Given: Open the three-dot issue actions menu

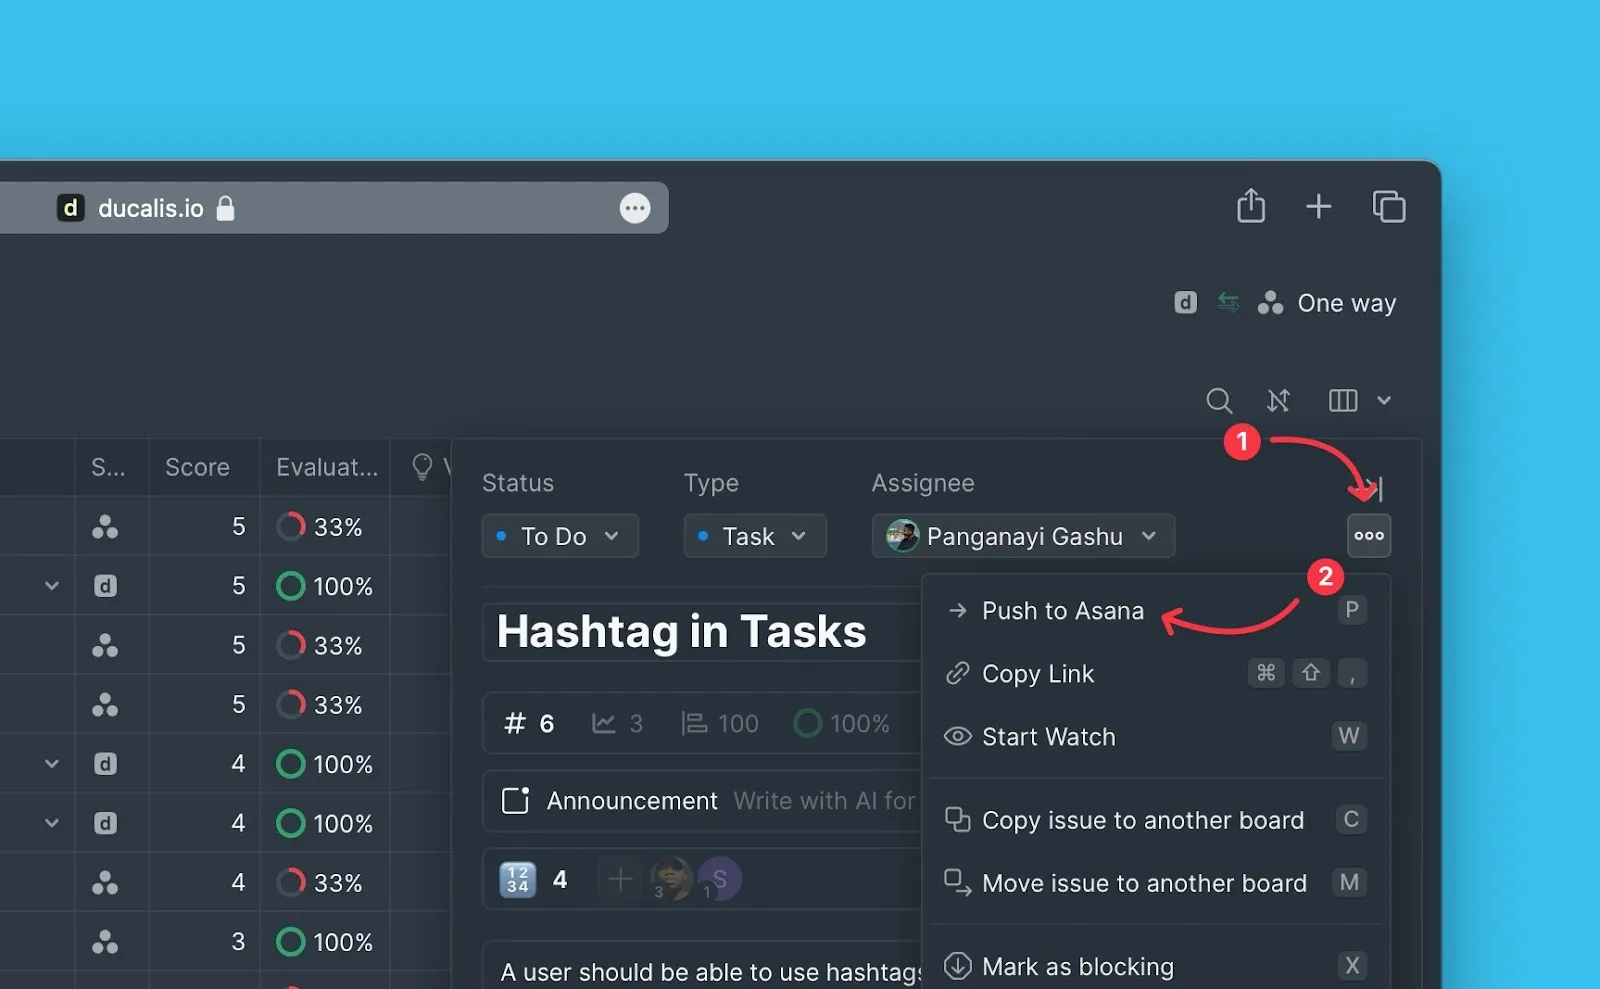Looking at the screenshot, I should point(1368,536).
